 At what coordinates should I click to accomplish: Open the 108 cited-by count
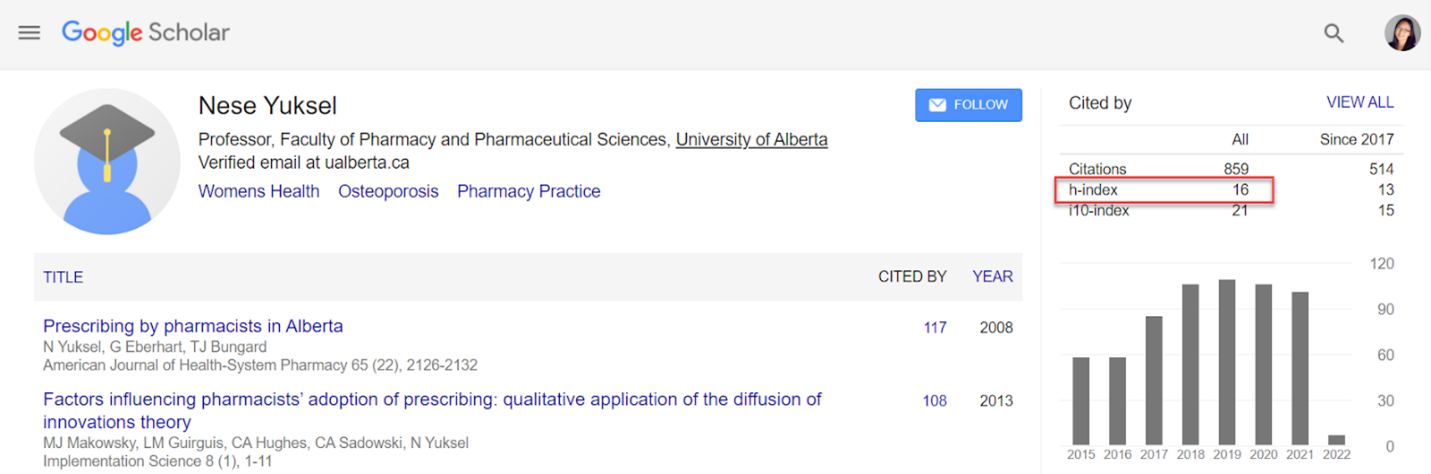935,401
